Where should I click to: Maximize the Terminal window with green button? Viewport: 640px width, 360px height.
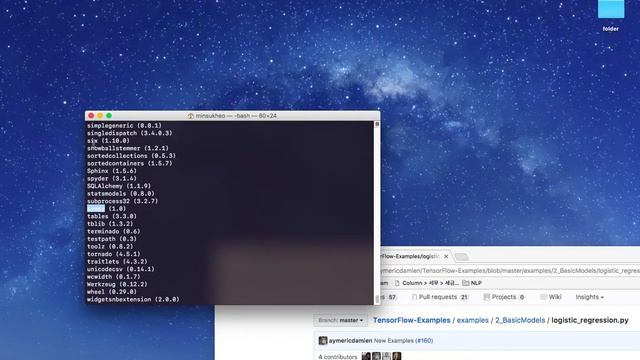(x=109, y=116)
